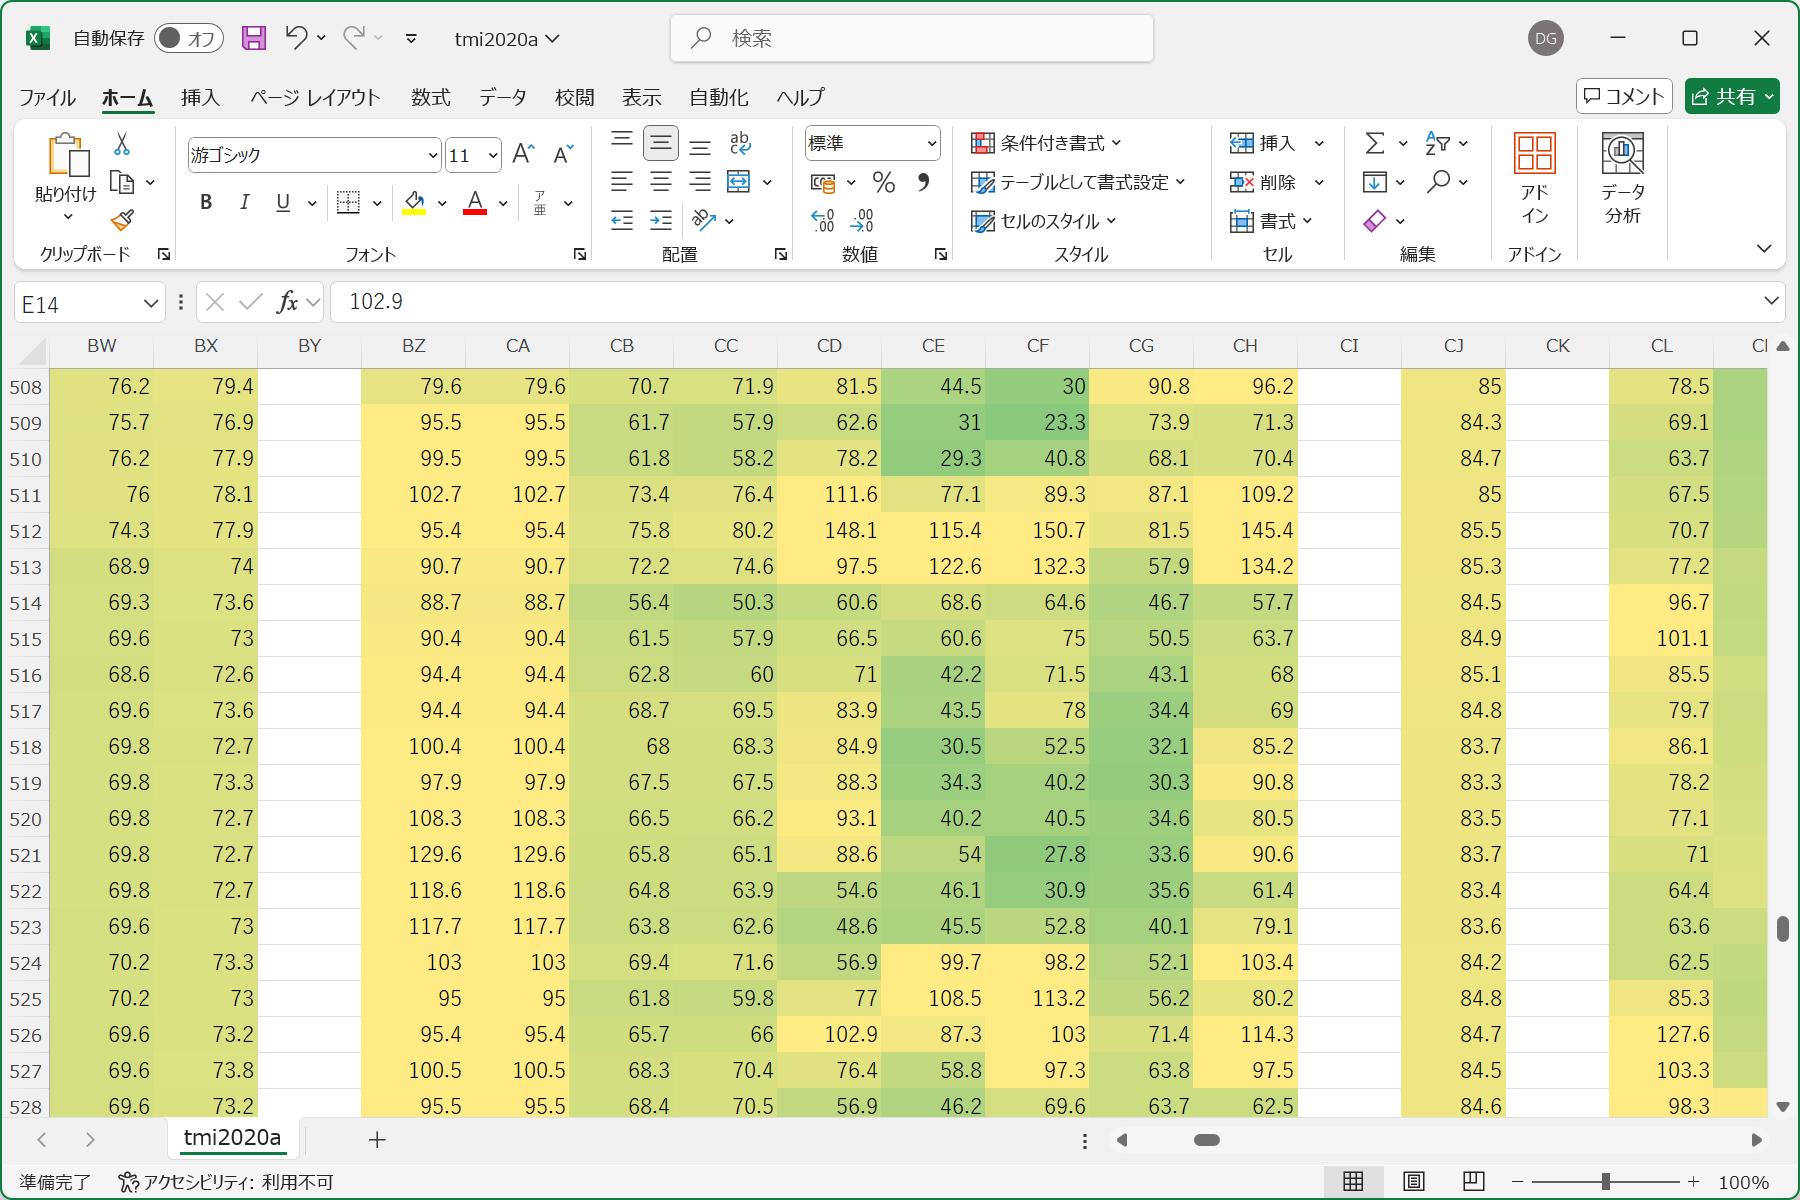The height and width of the screenshot is (1200, 1800).
Task: Increase font size icon
Action: (x=523, y=154)
